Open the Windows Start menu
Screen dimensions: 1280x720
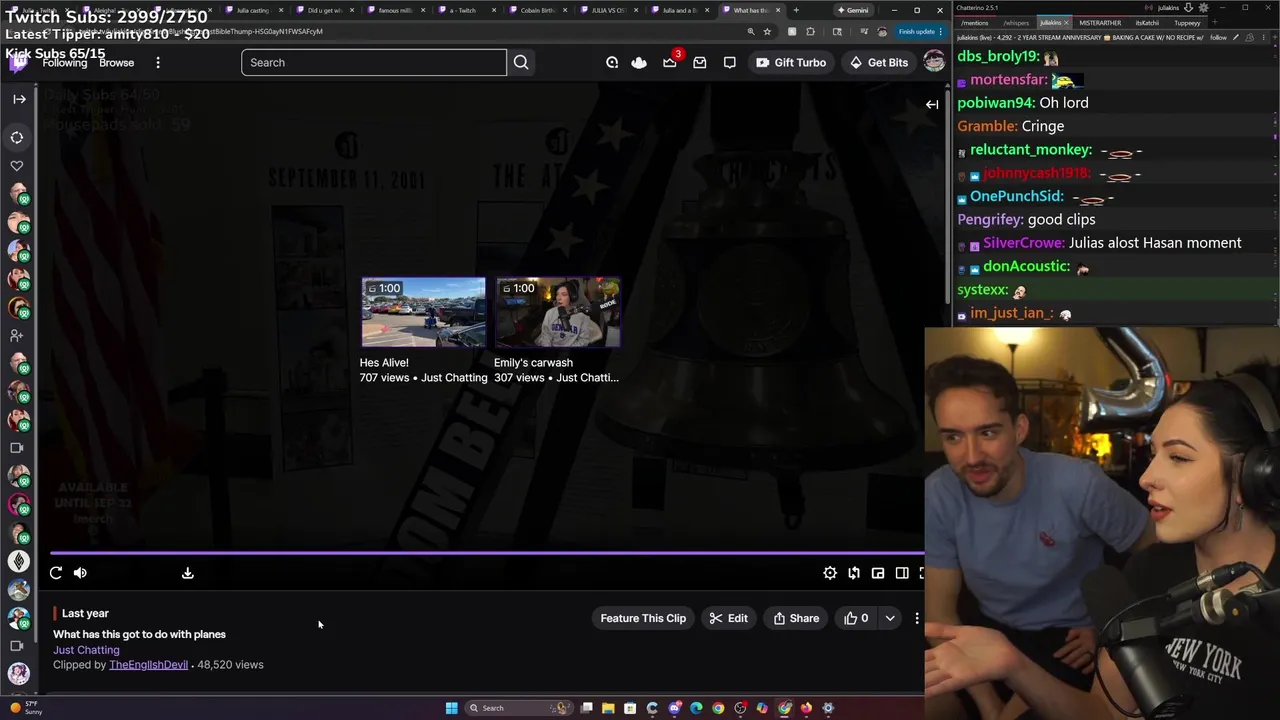[451, 708]
